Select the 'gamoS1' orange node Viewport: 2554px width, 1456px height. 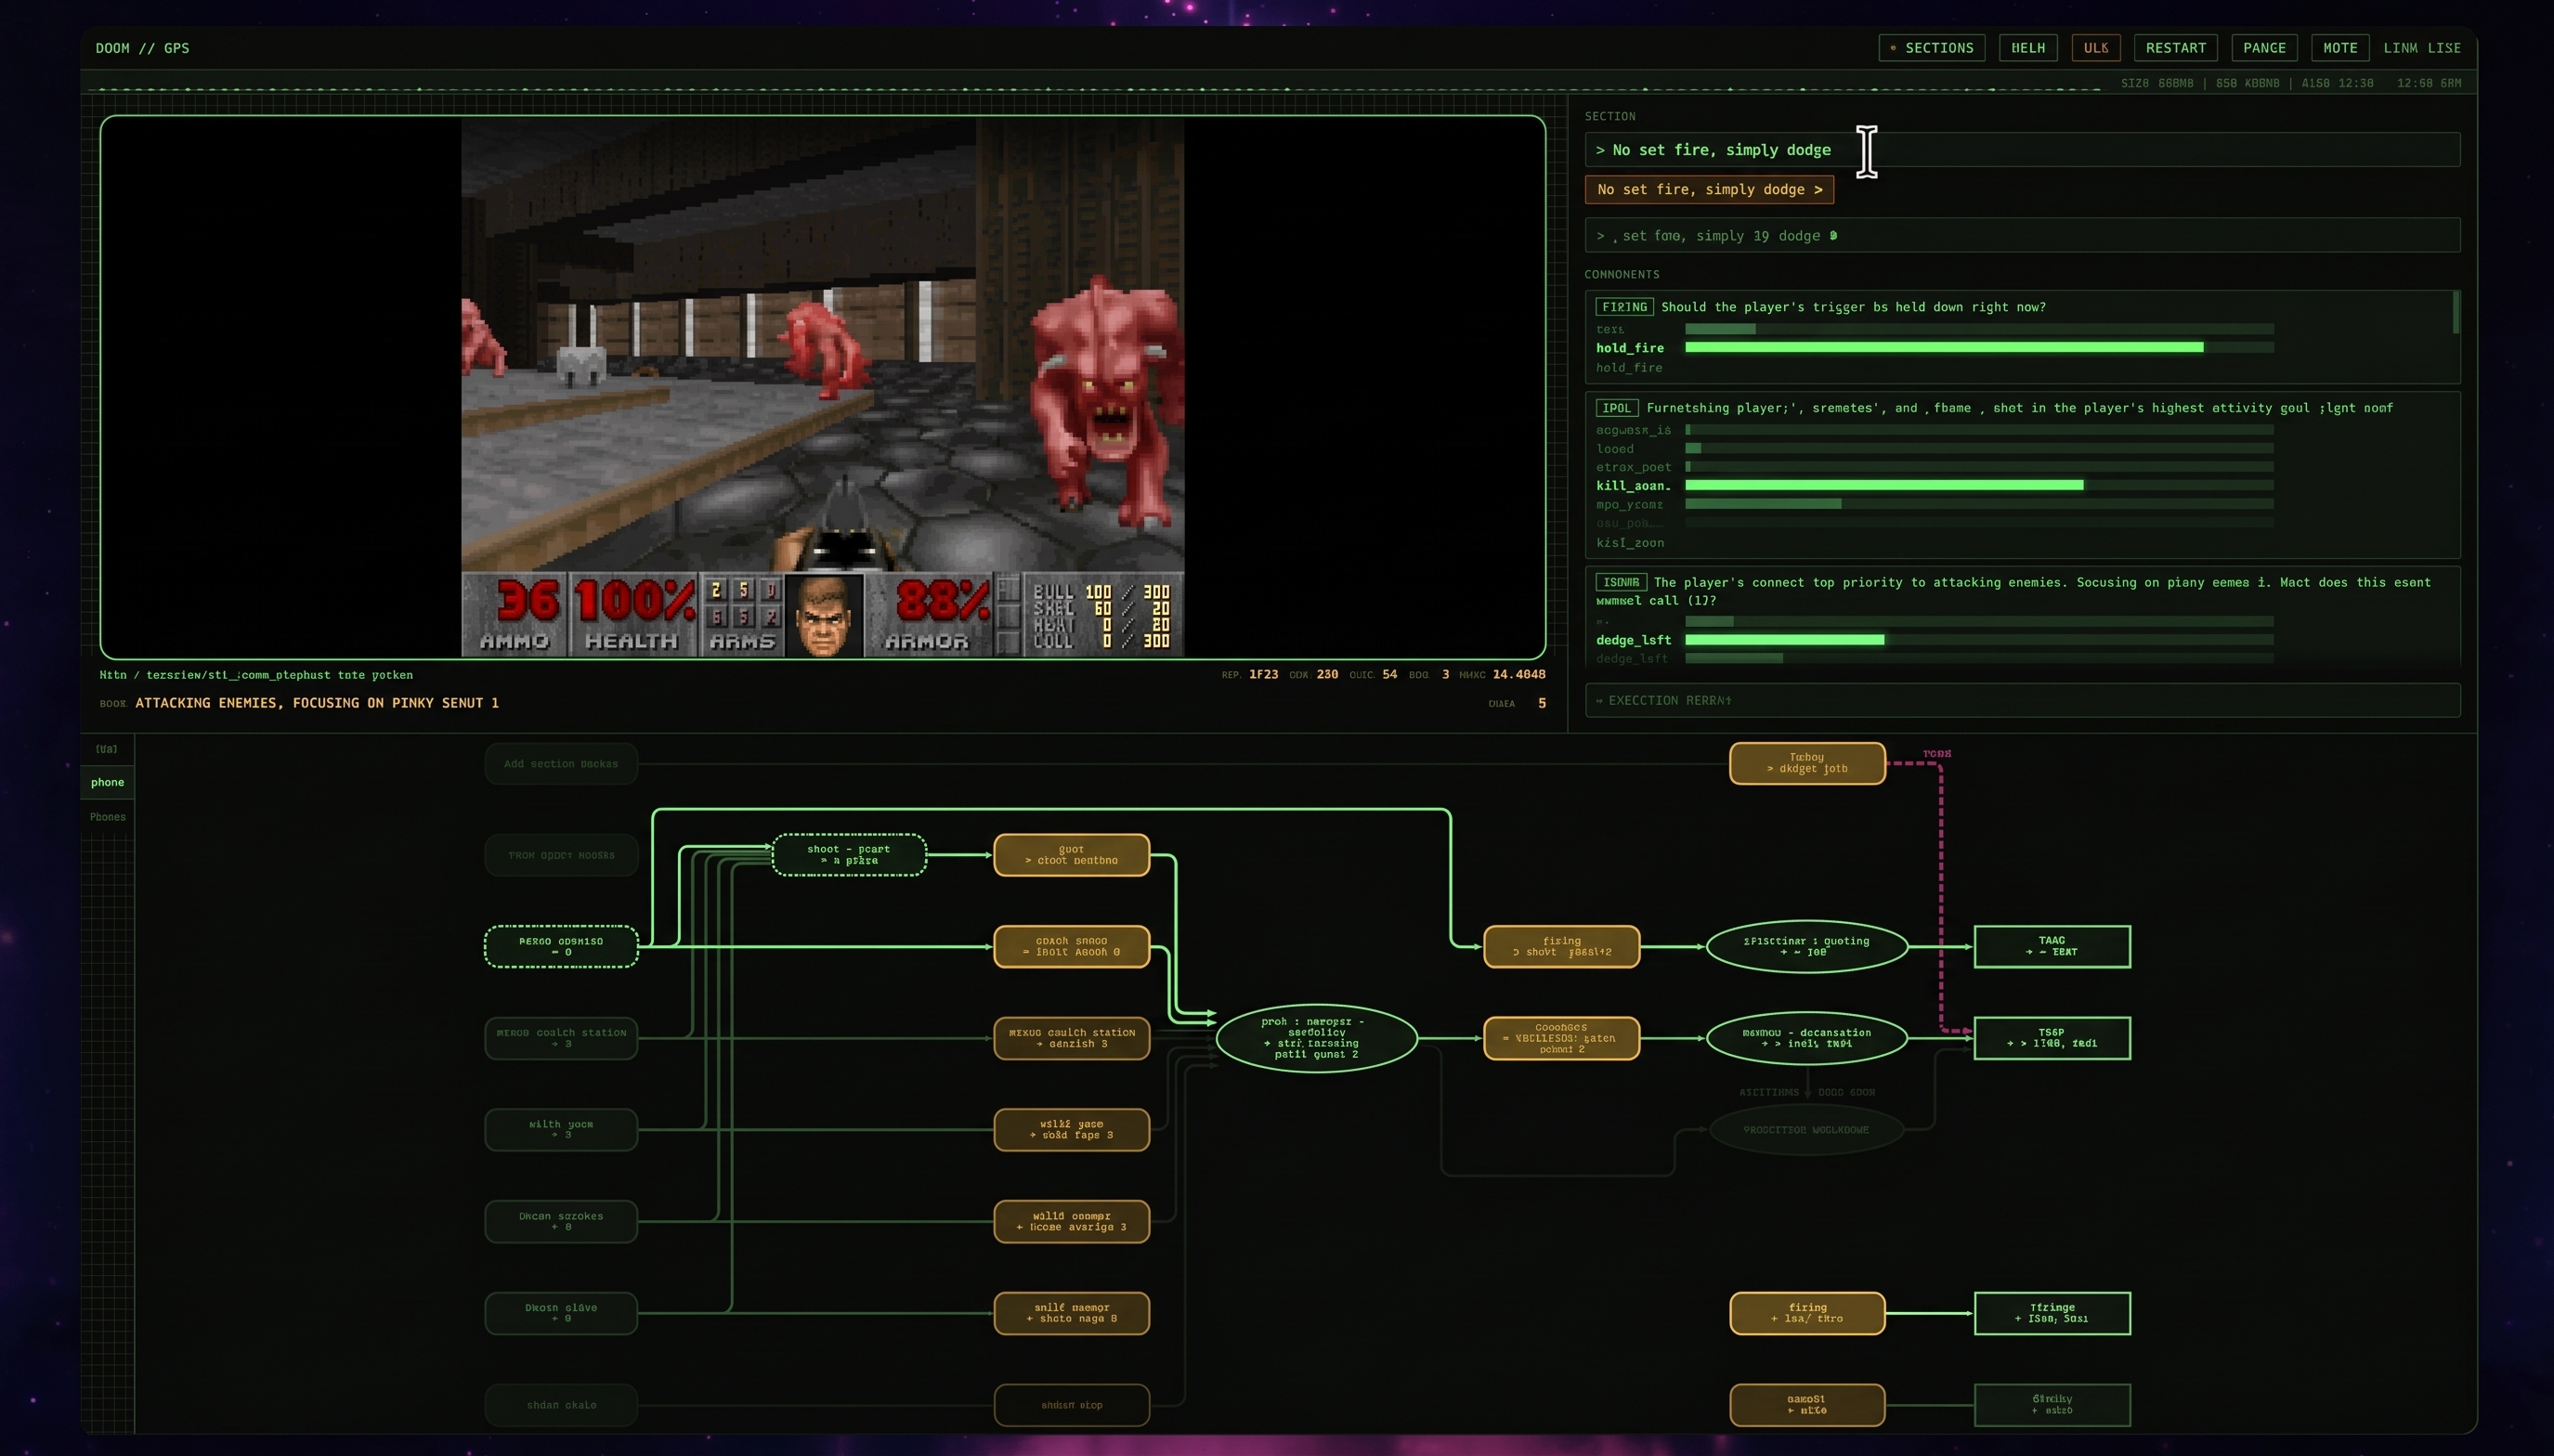pos(1807,1406)
